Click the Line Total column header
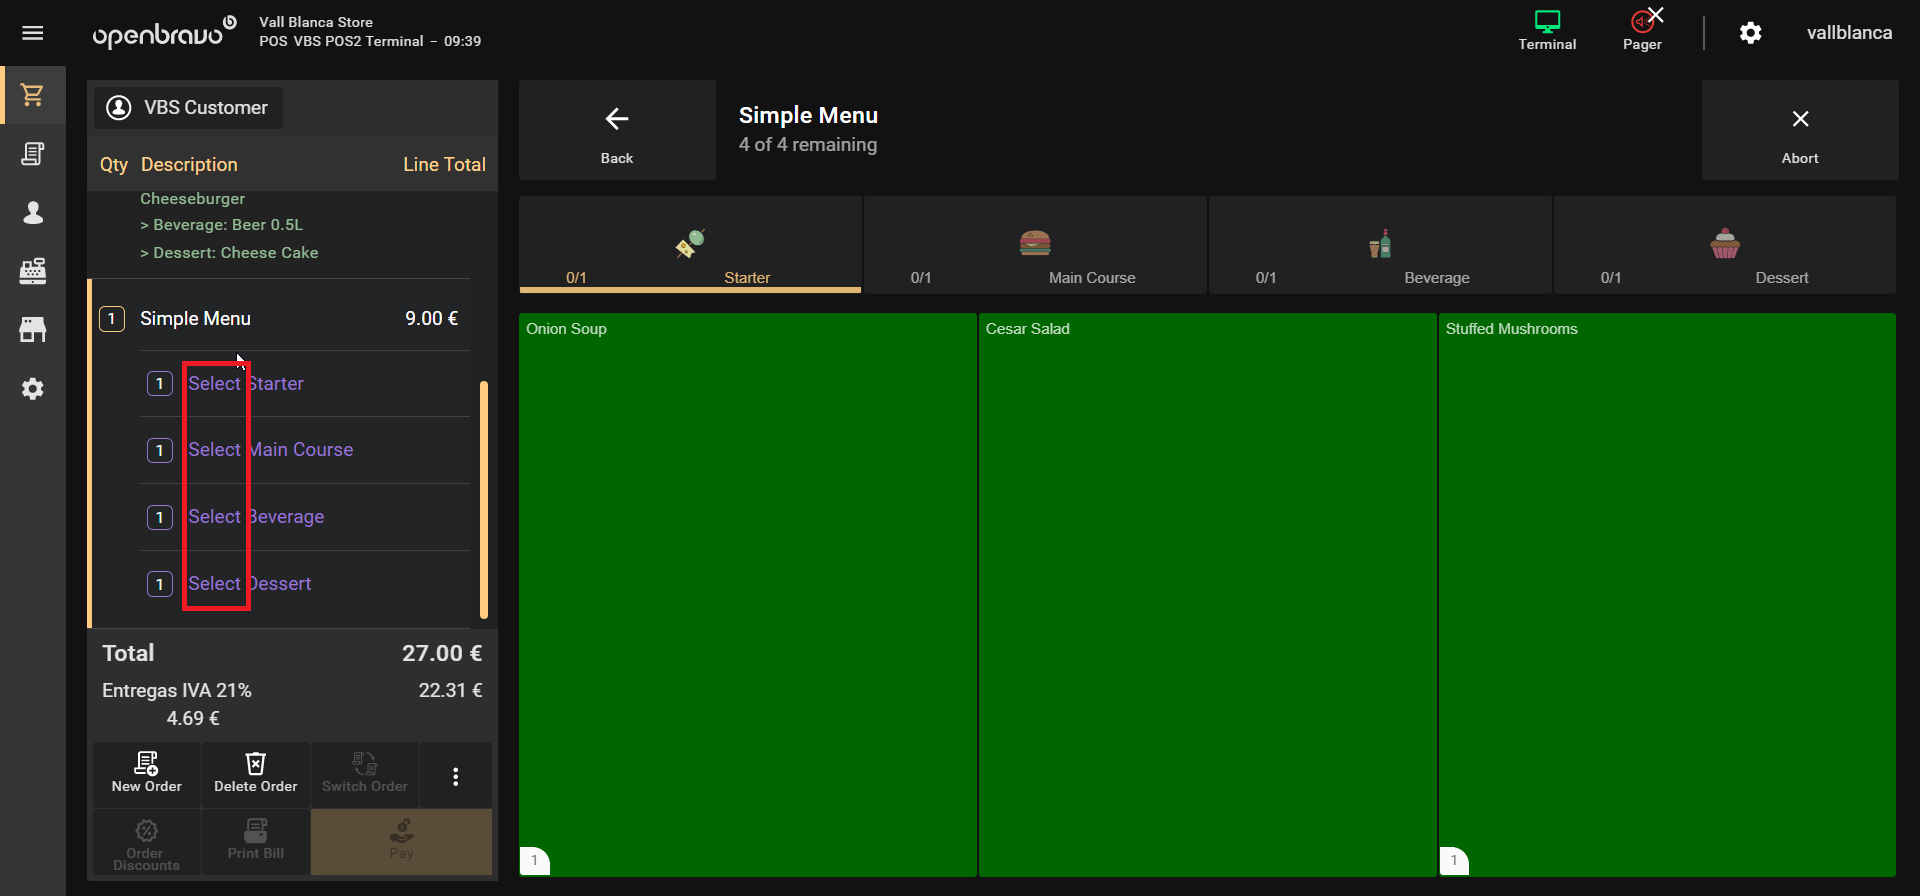The image size is (1920, 896). [x=444, y=165]
